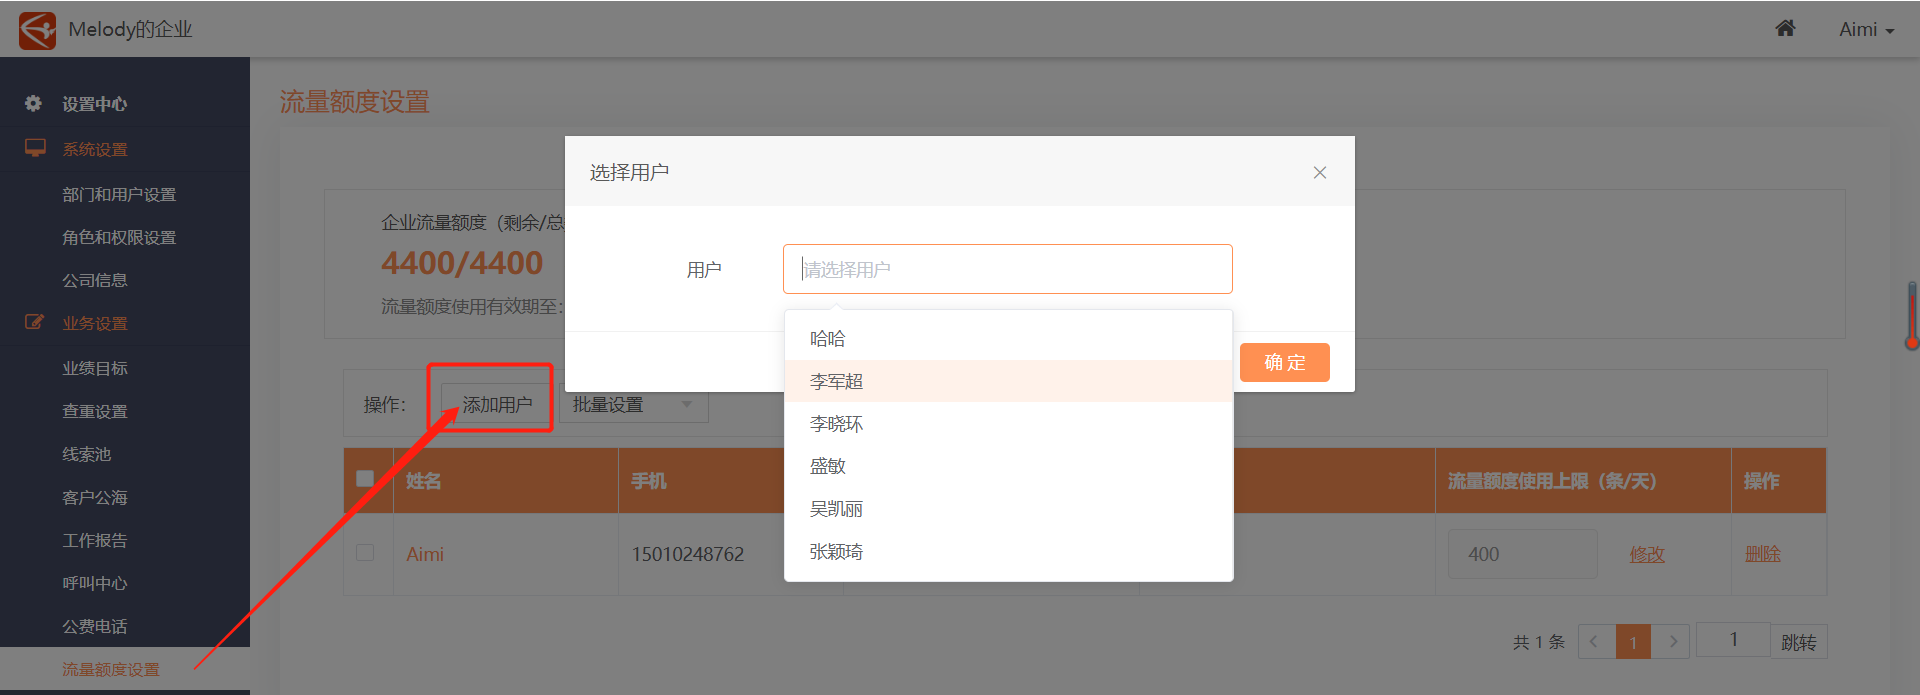
Task: Select 李军超 from the user dropdown list
Action: (x=837, y=381)
